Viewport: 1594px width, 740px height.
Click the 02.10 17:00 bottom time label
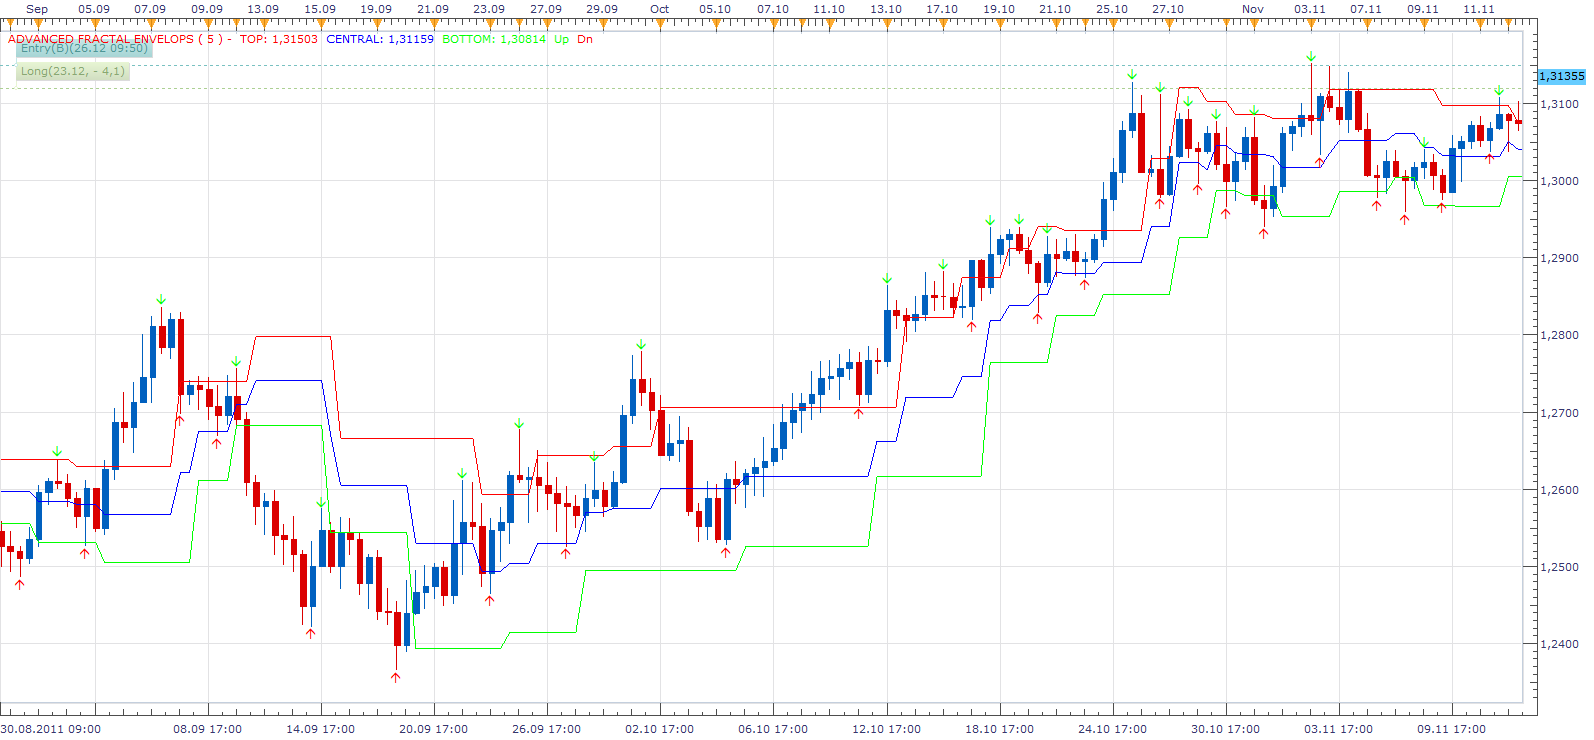tap(660, 729)
